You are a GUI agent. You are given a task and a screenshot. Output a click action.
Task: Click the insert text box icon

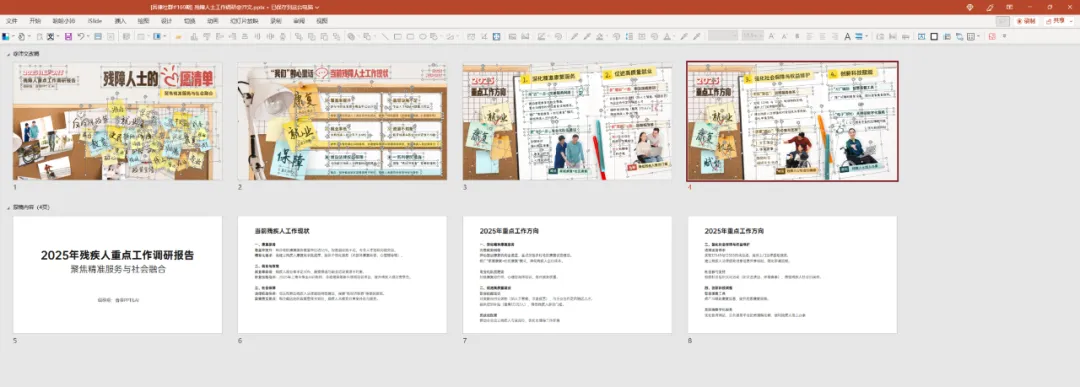tap(921, 36)
